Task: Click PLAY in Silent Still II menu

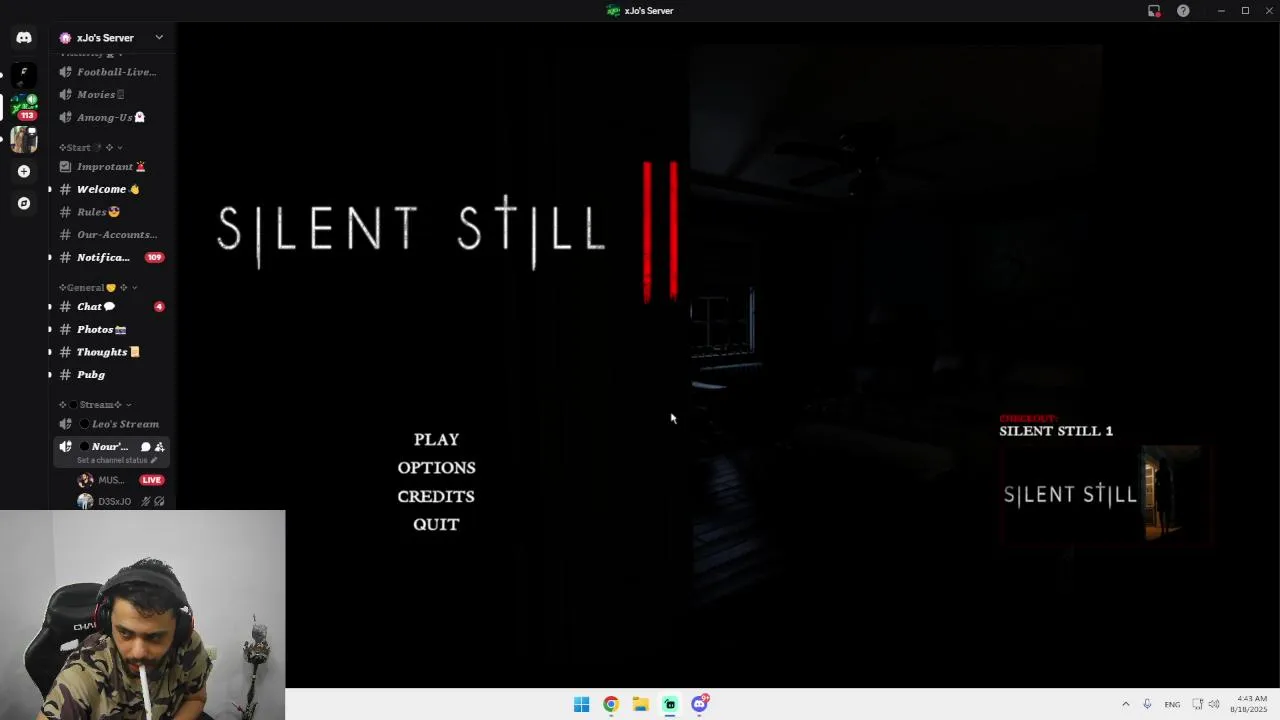Action: click(x=436, y=440)
